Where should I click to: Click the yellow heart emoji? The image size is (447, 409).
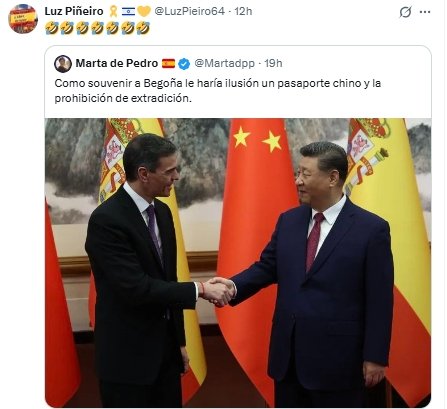click(x=144, y=12)
